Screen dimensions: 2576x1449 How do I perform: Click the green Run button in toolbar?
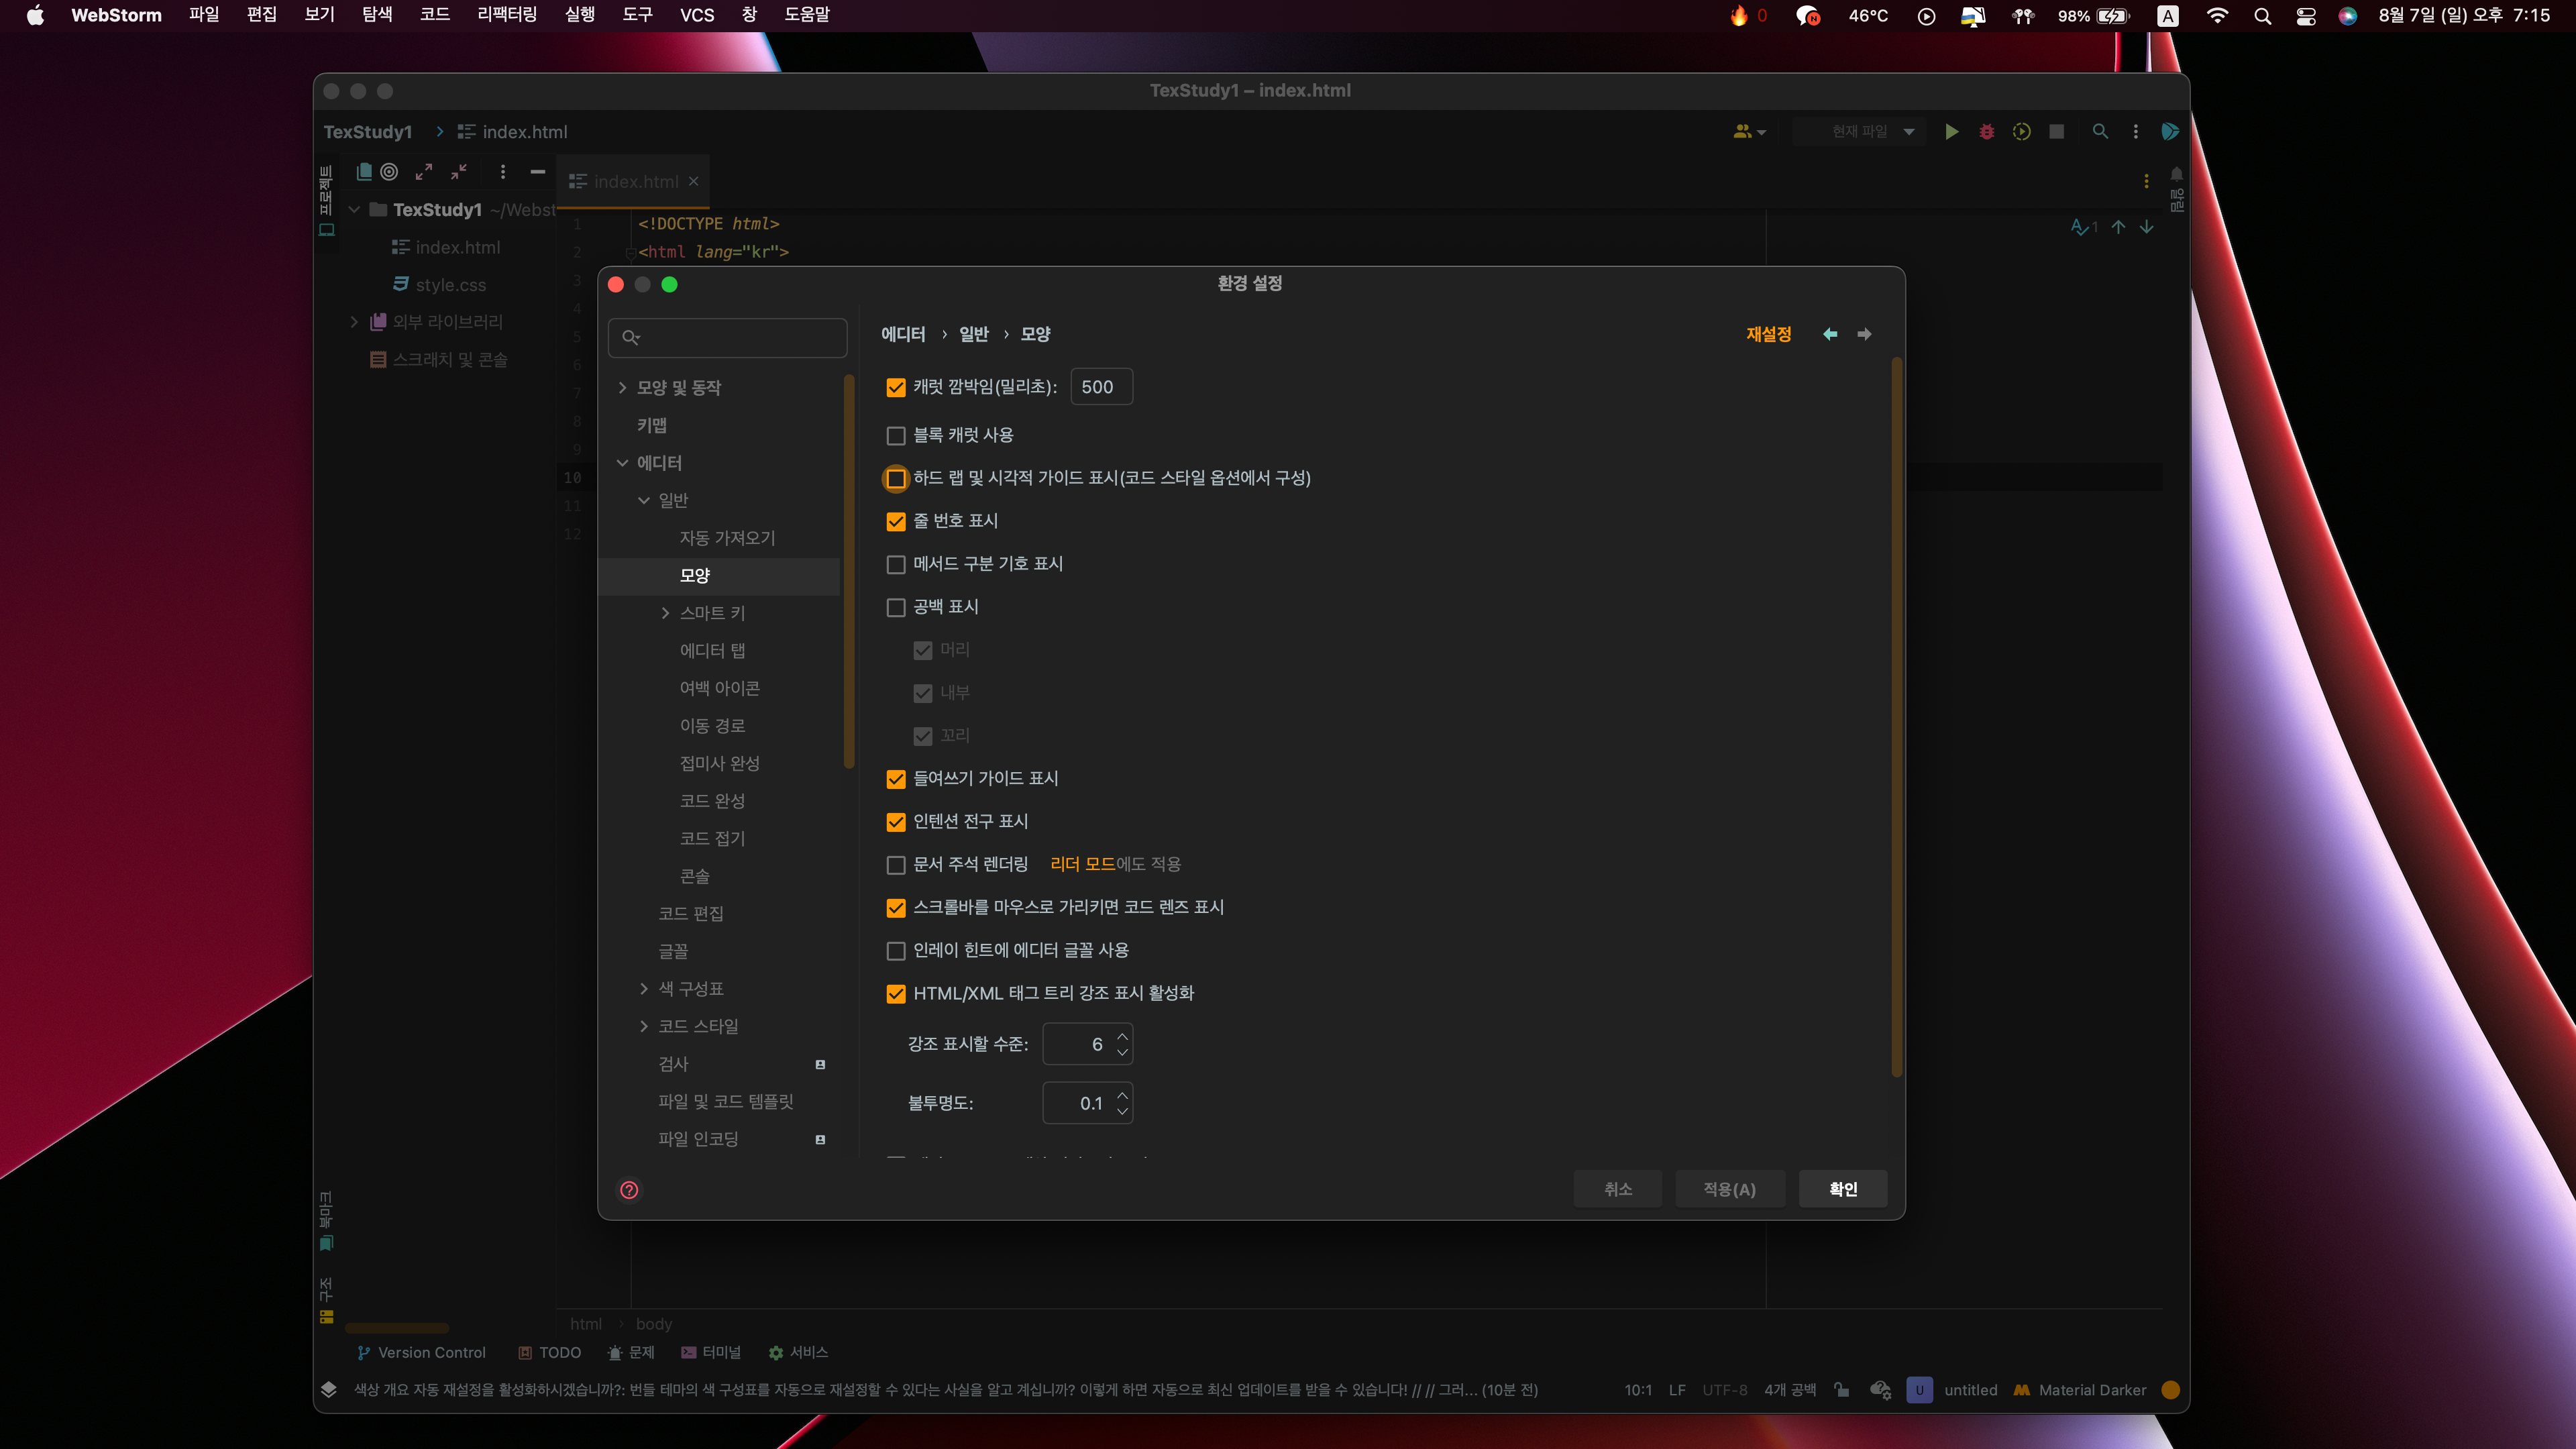tap(1951, 132)
